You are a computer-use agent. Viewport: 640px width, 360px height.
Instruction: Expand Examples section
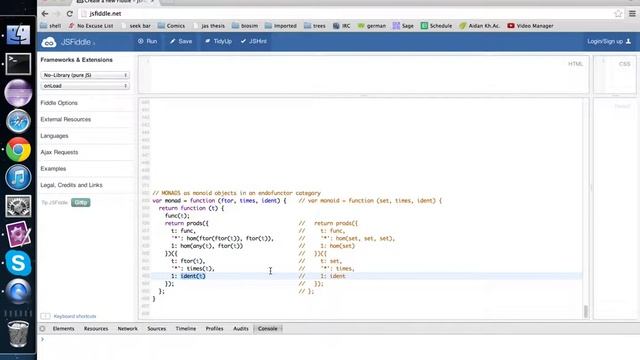53,169
